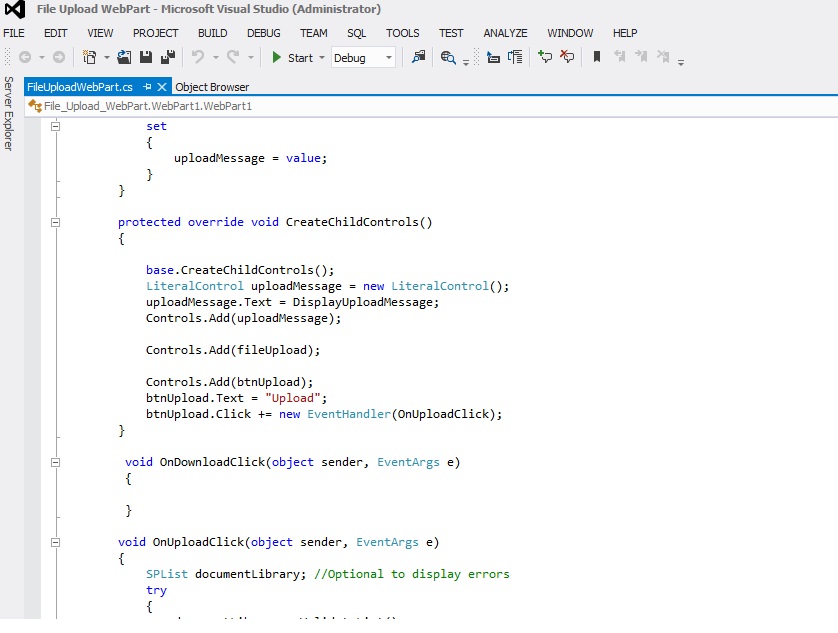Close the FileUploadWebPart.cs tab
838x633 pixels.
tap(163, 87)
